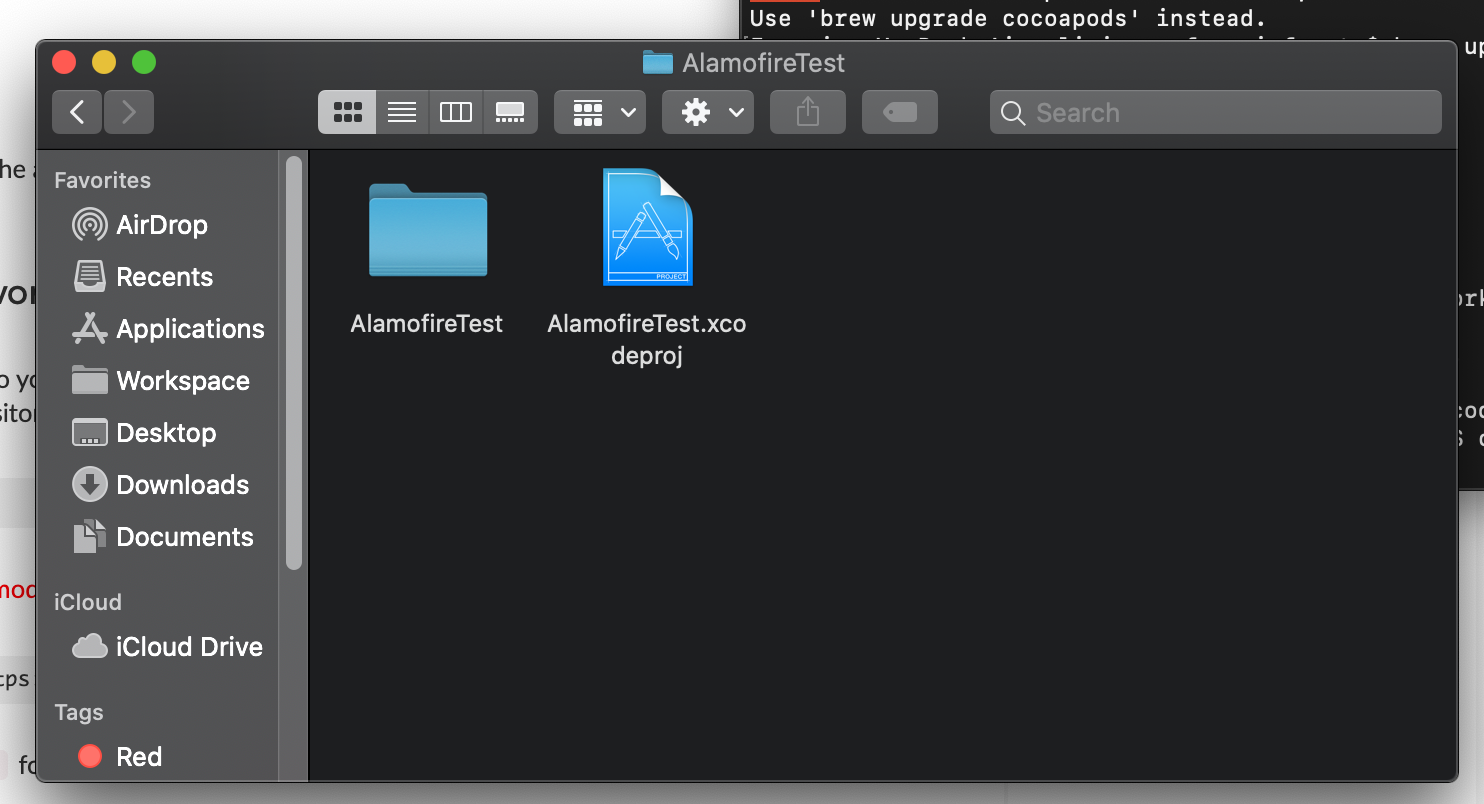Switch to icon view in Finder toolbar
Viewport: 1484px width, 804px height.
pos(347,112)
